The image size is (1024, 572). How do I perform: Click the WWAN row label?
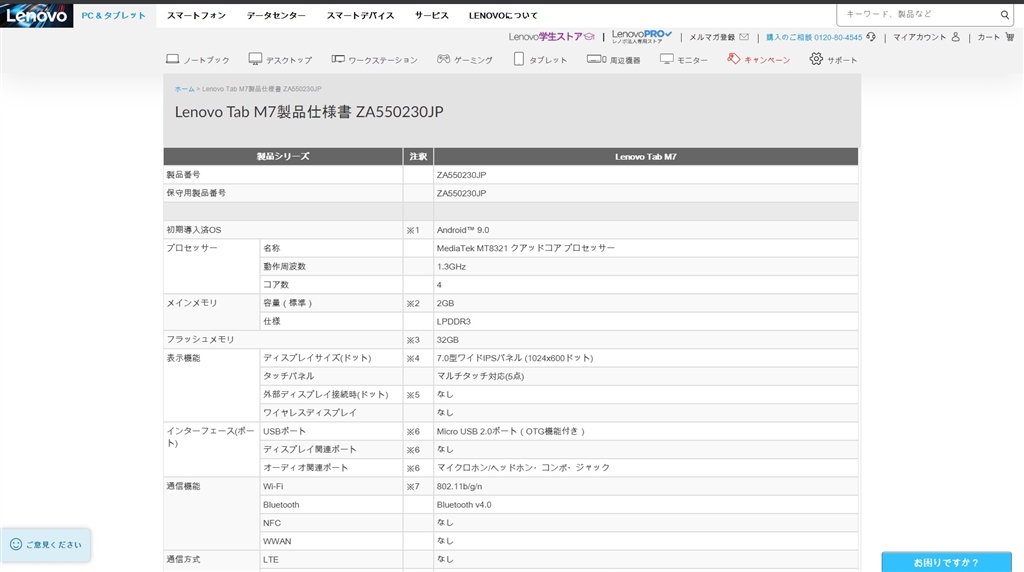pyautogui.click(x=277, y=541)
